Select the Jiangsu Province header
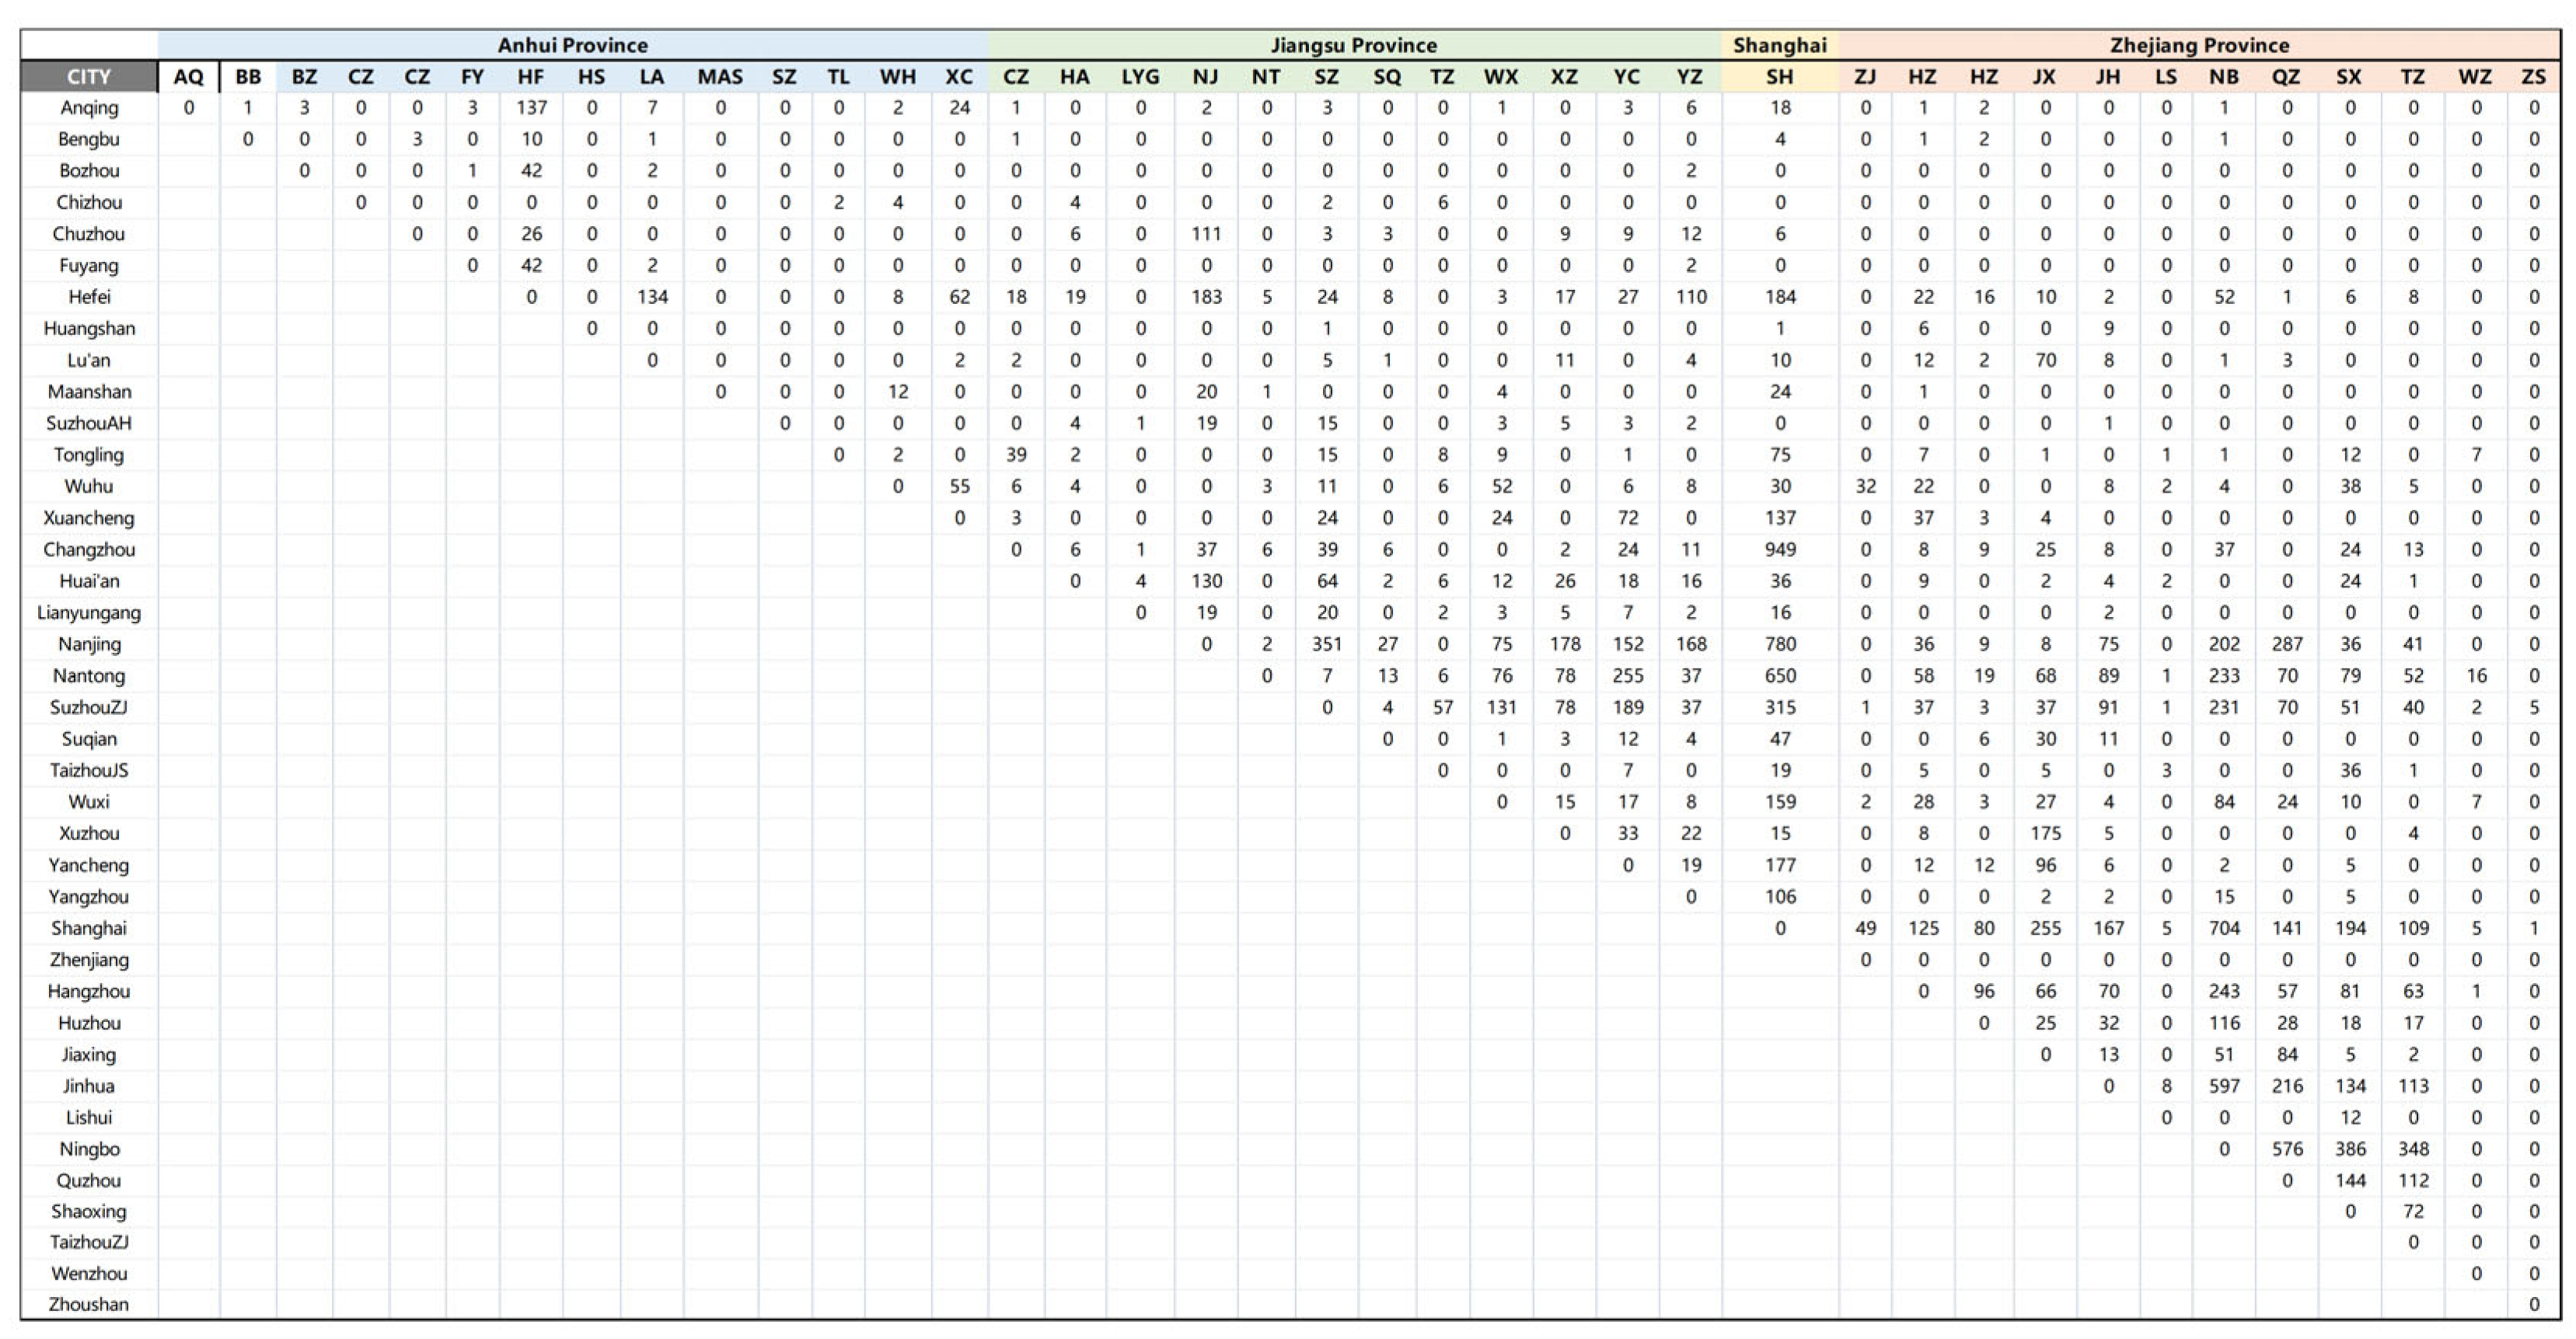Image resolution: width=2576 pixels, height=1339 pixels. pos(1353,45)
